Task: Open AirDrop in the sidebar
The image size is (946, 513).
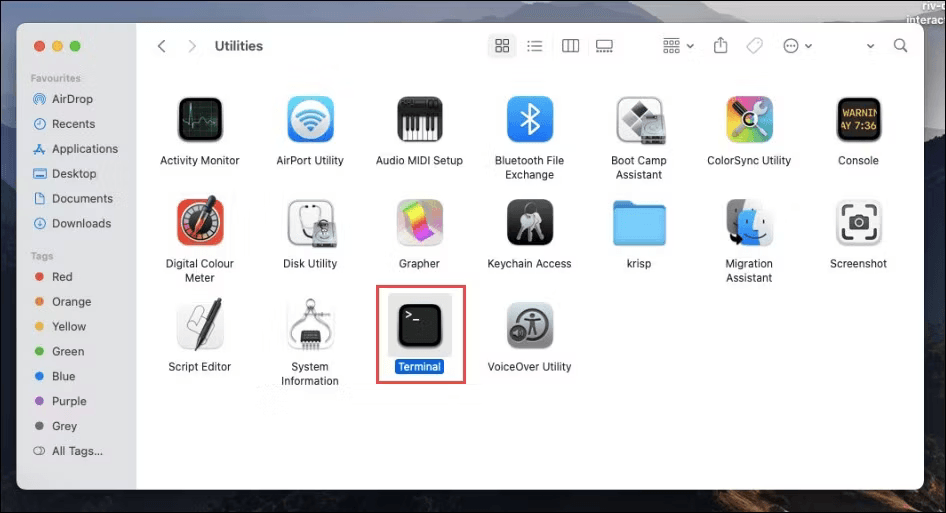Action: click(63, 99)
